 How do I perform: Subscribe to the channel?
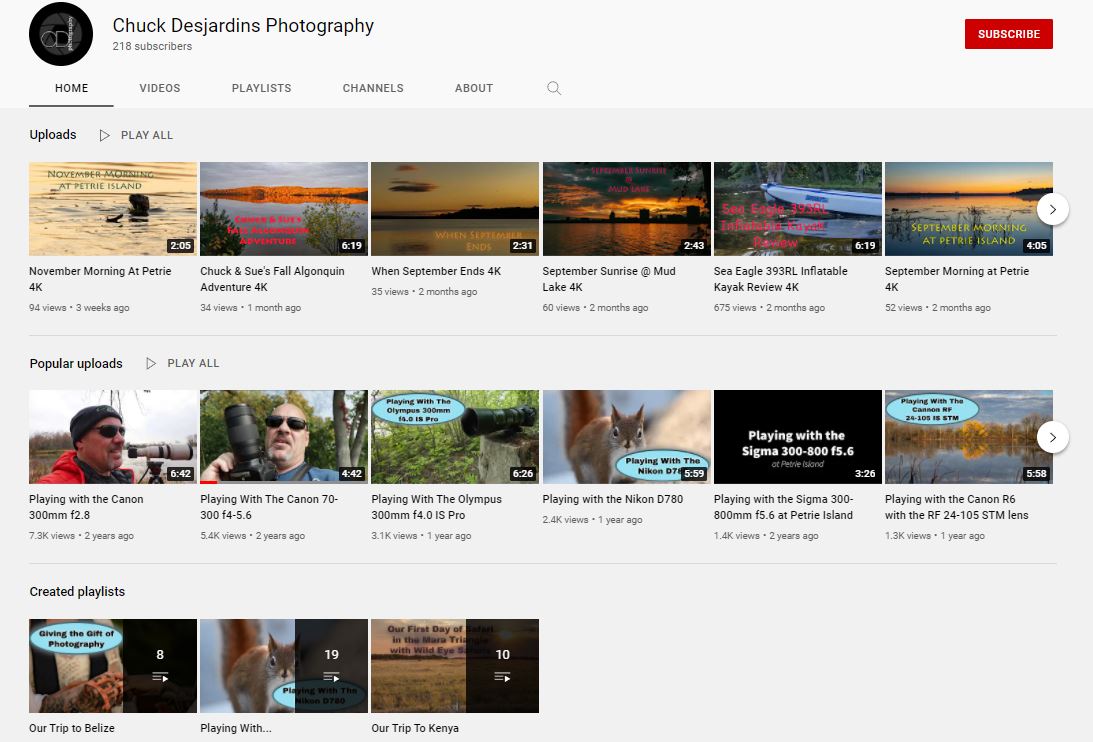pos(1008,34)
